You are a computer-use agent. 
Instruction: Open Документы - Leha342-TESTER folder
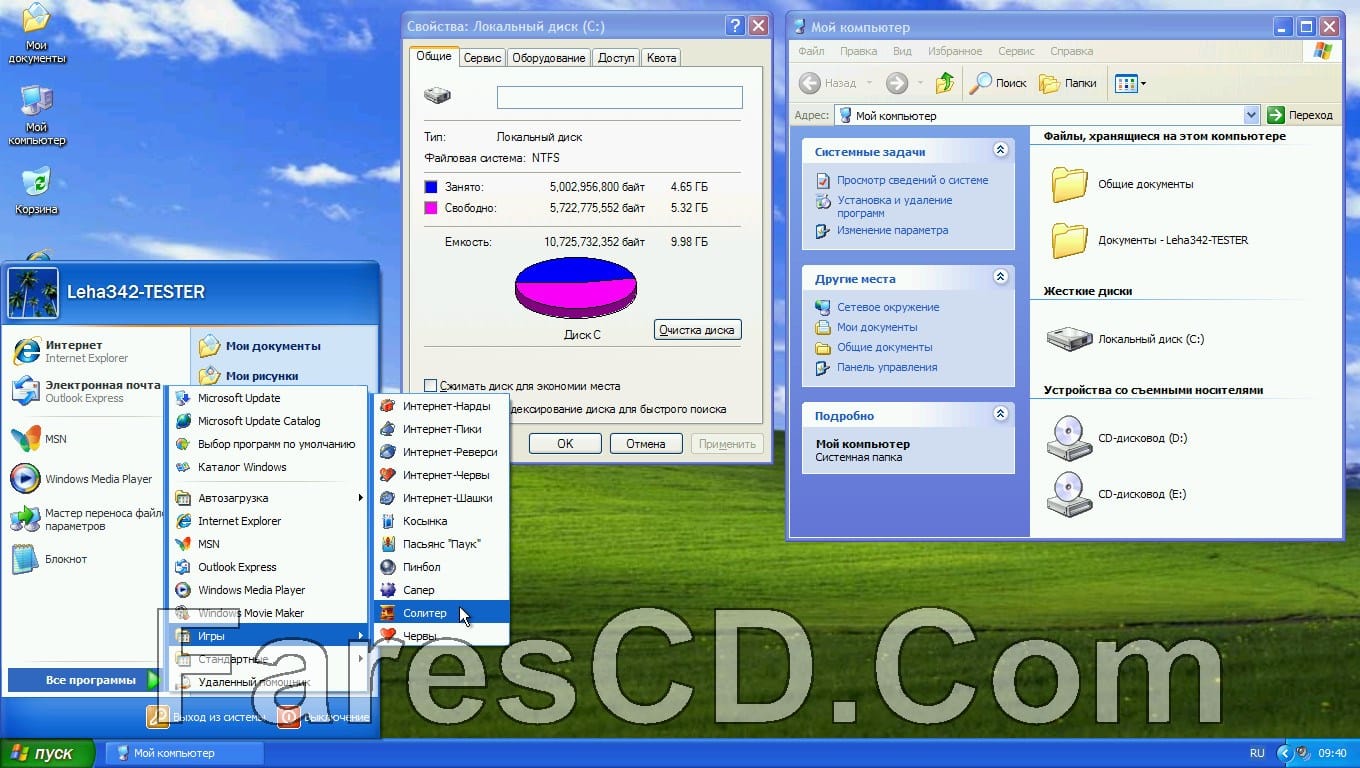pos(1149,240)
